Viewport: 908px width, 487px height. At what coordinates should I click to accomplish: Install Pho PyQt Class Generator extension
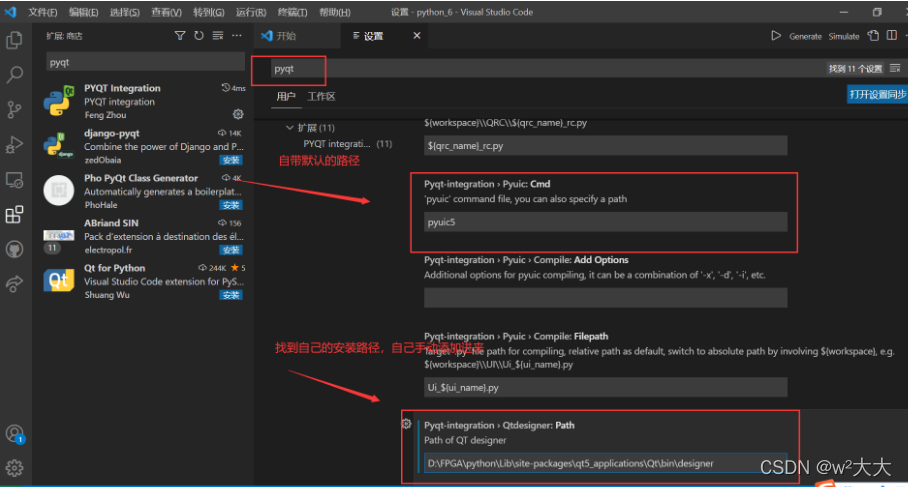pyautogui.click(x=231, y=205)
